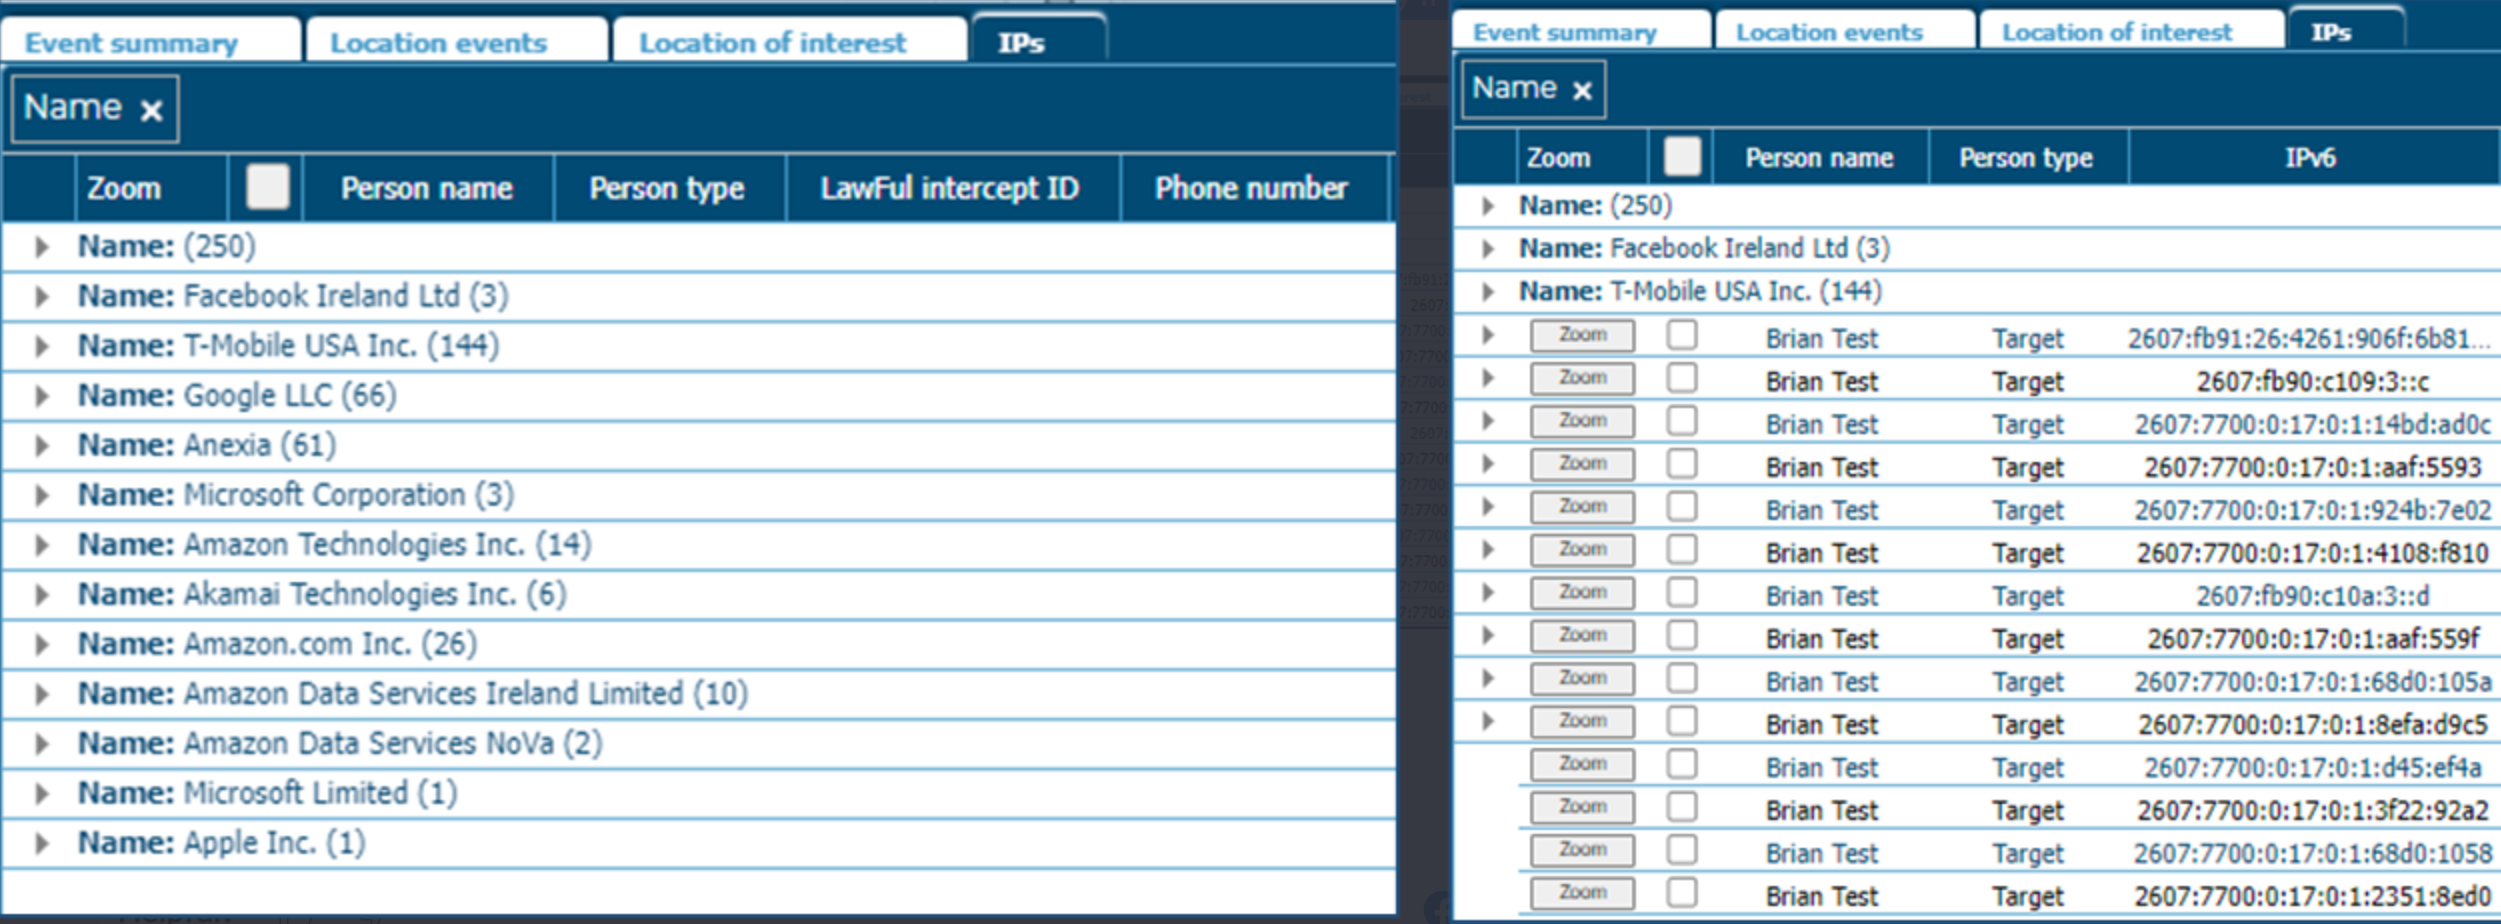Expand the Apple Inc. (1) group
Image resolution: width=2501 pixels, height=924 pixels.
[x=41, y=844]
